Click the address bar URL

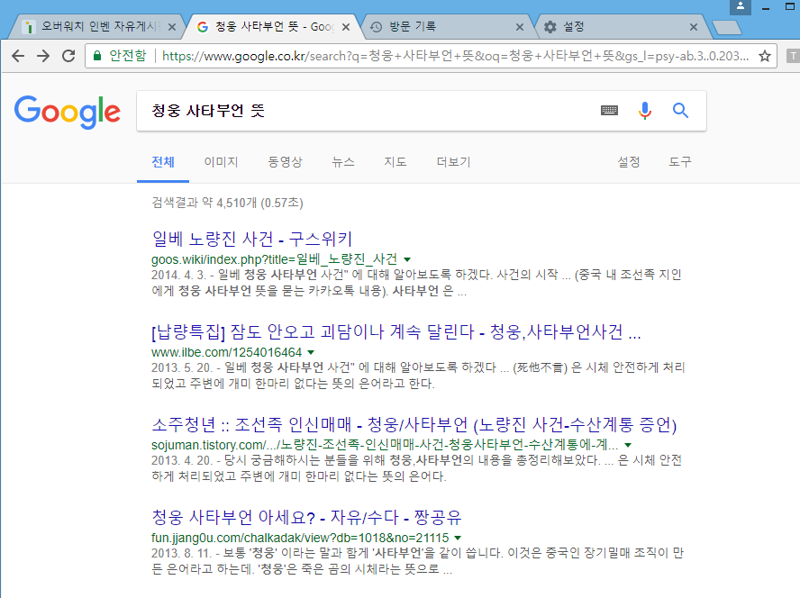click(455, 56)
